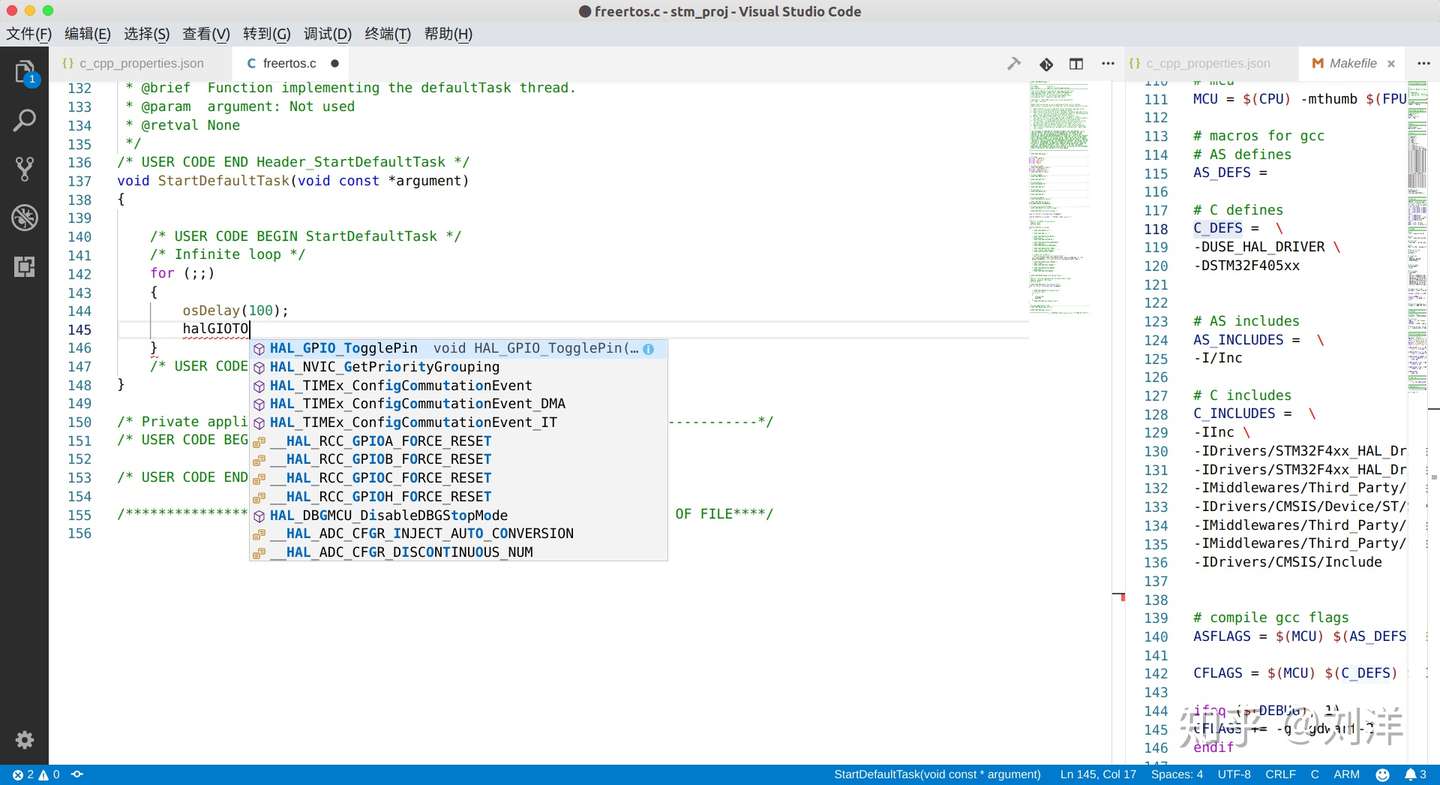
Task: Click -DUSE_HAL_DRIVER line in Makefile
Action: [x=1267, y=247]
